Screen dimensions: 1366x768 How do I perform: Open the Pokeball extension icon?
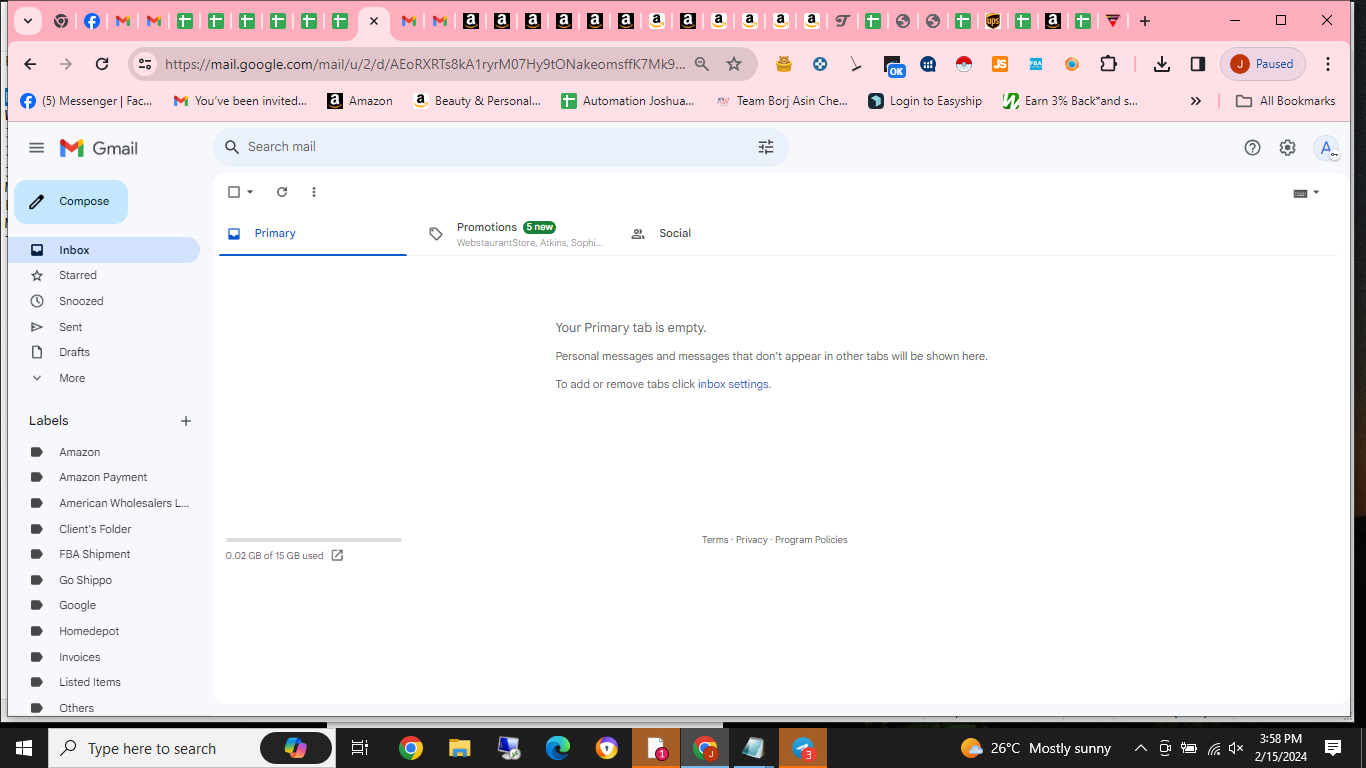964,64
